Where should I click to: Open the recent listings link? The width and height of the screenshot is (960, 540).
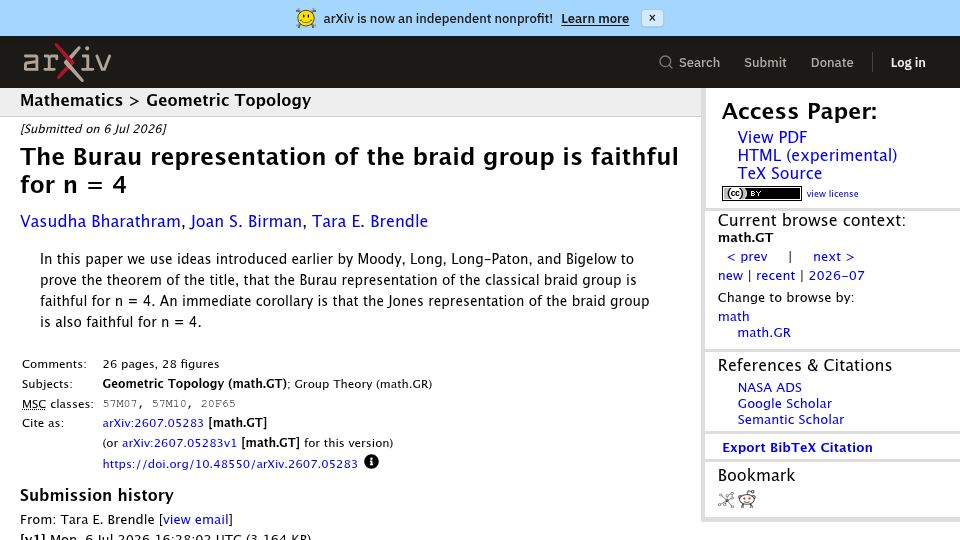(x=775, y=276)
